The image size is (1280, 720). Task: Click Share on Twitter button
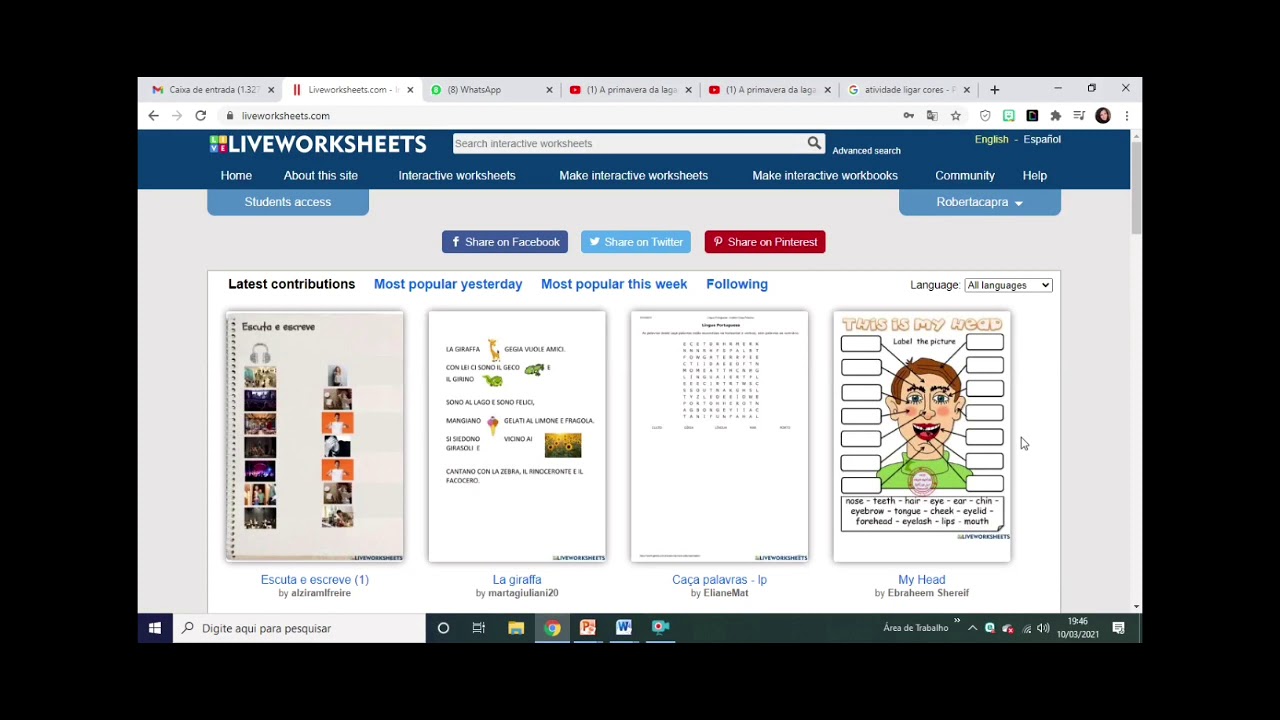pyautogui.click(x=636, y=242)
